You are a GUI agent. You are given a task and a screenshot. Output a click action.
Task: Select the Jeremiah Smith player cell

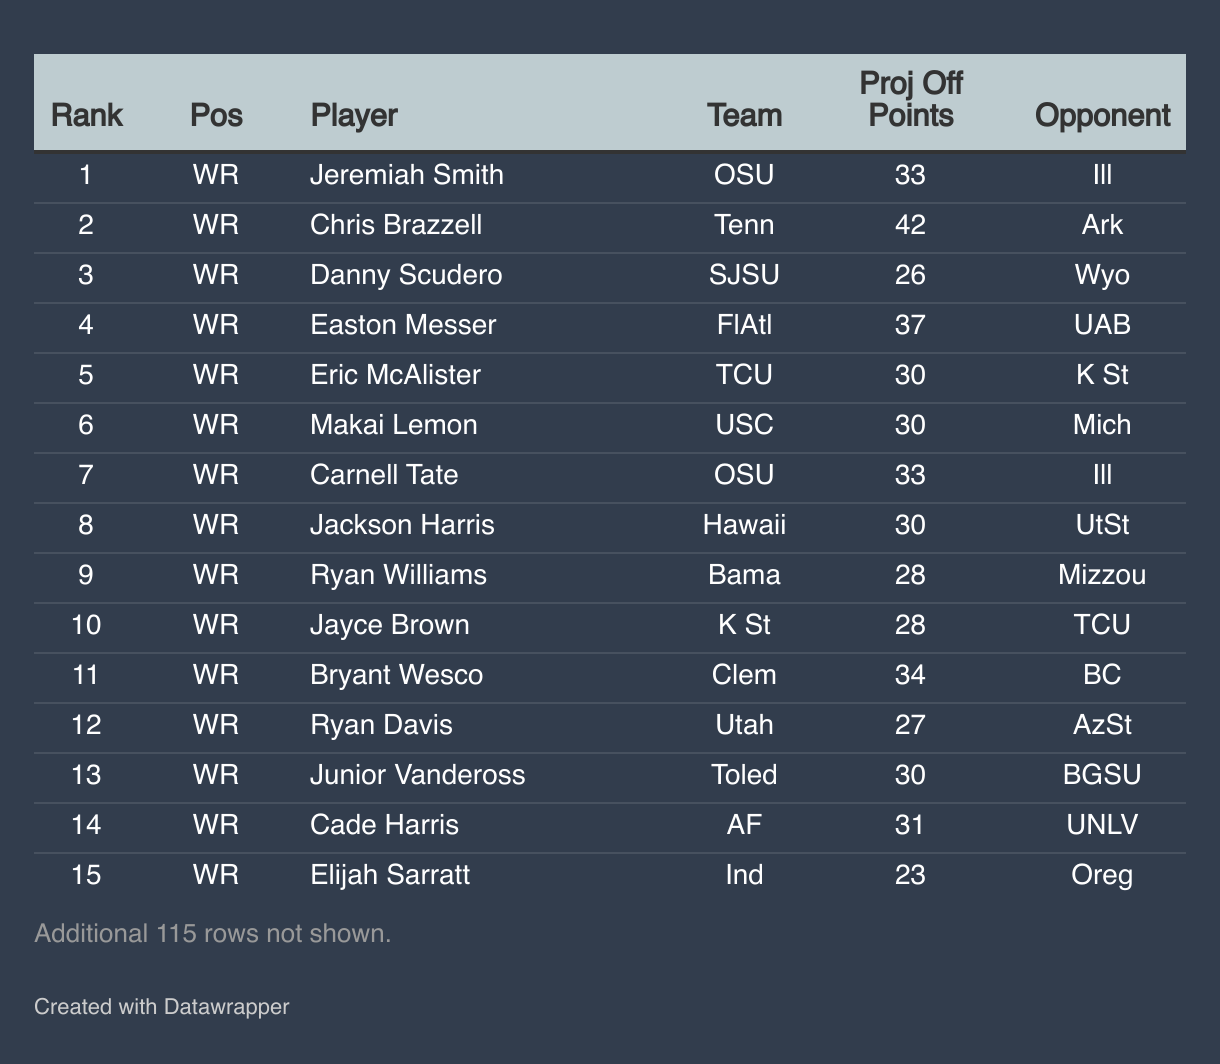pyautogui.click(x=406, y=175)
